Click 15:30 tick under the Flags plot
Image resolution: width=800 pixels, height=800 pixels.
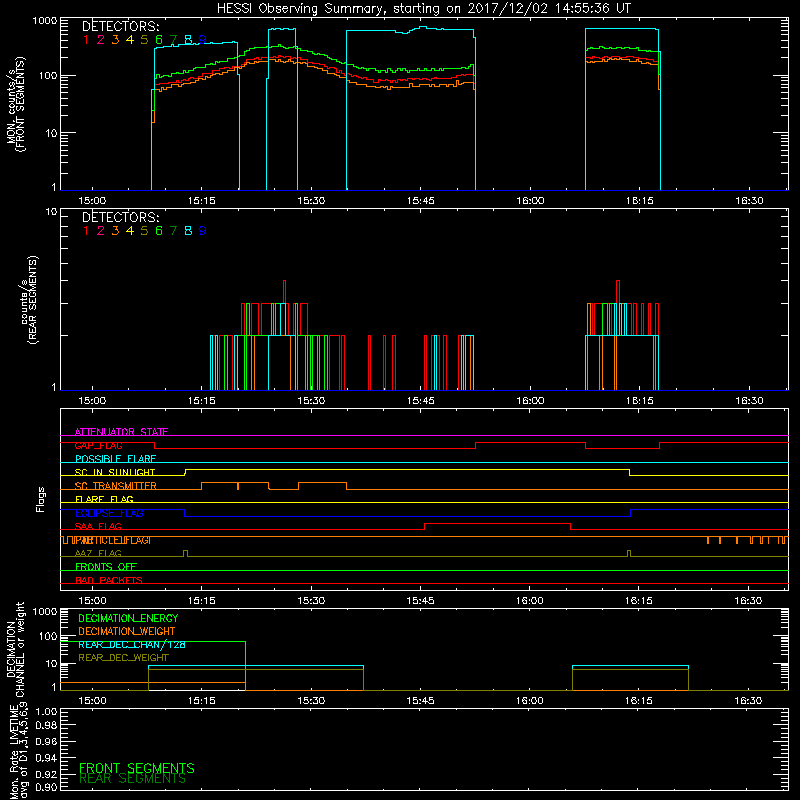311,601
